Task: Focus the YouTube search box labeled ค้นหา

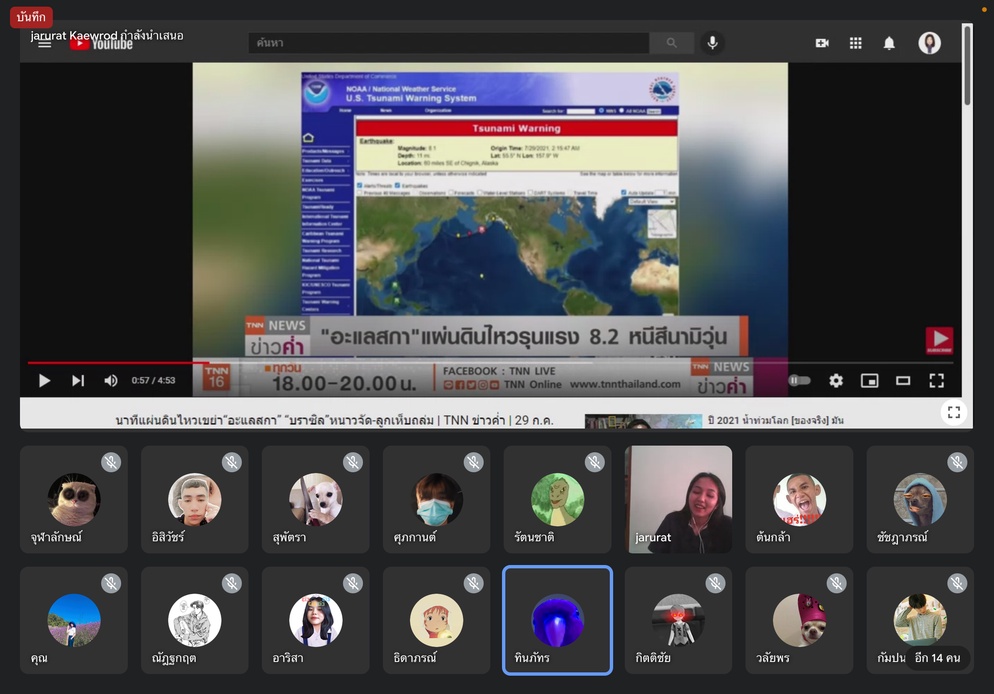Action: [449, 43]
